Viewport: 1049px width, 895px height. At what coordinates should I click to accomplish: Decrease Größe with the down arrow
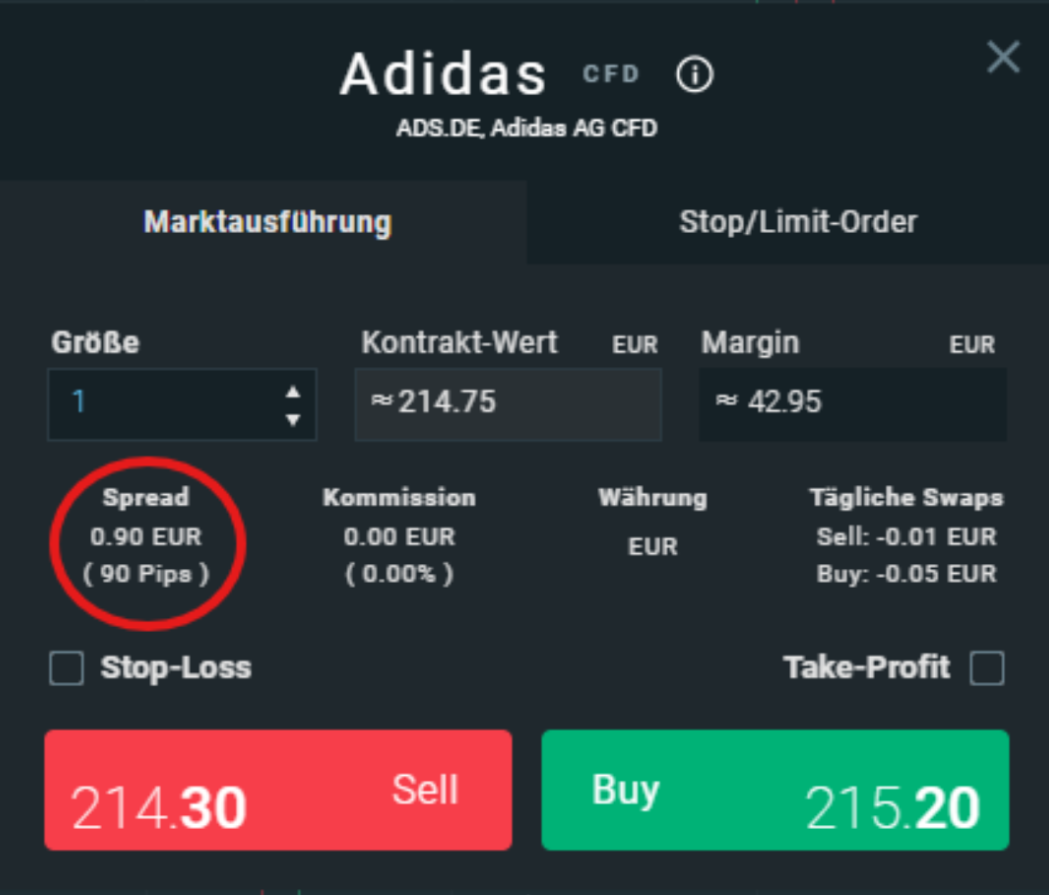(292, 419)
